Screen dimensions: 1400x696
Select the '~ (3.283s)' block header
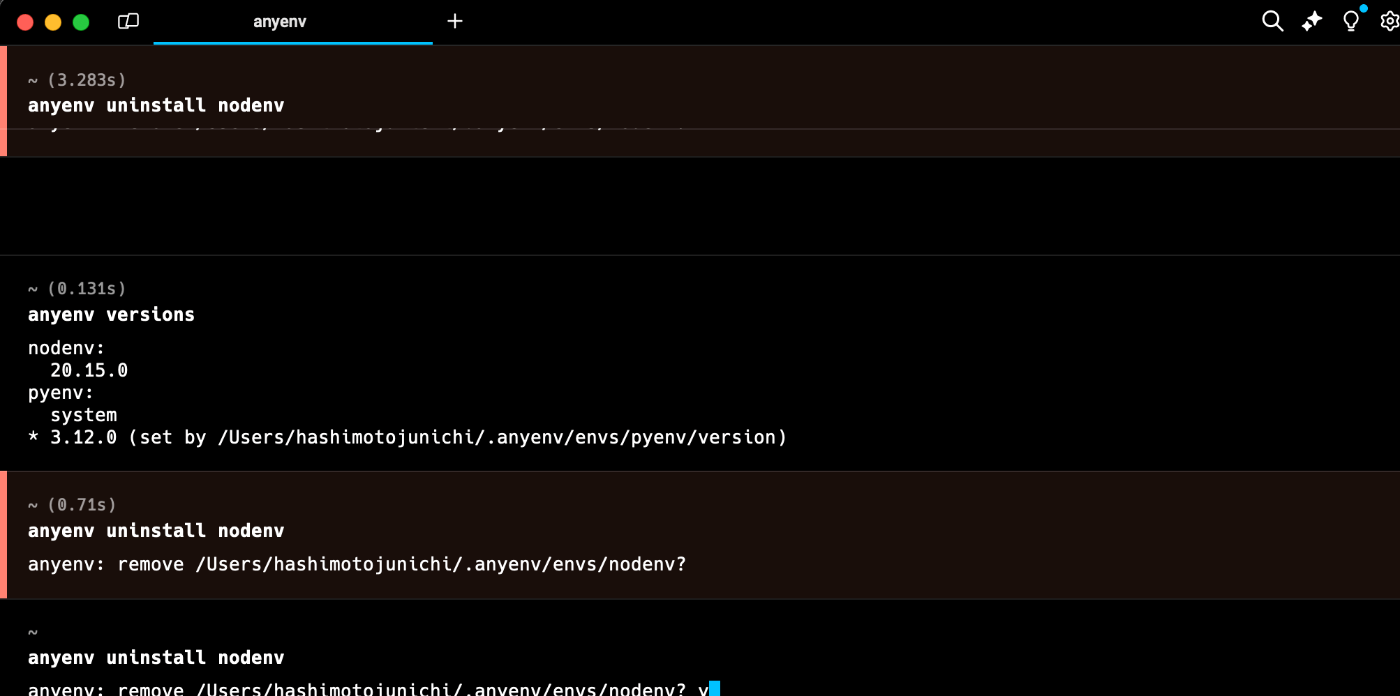pyautogui.click(x=77, y=79)
